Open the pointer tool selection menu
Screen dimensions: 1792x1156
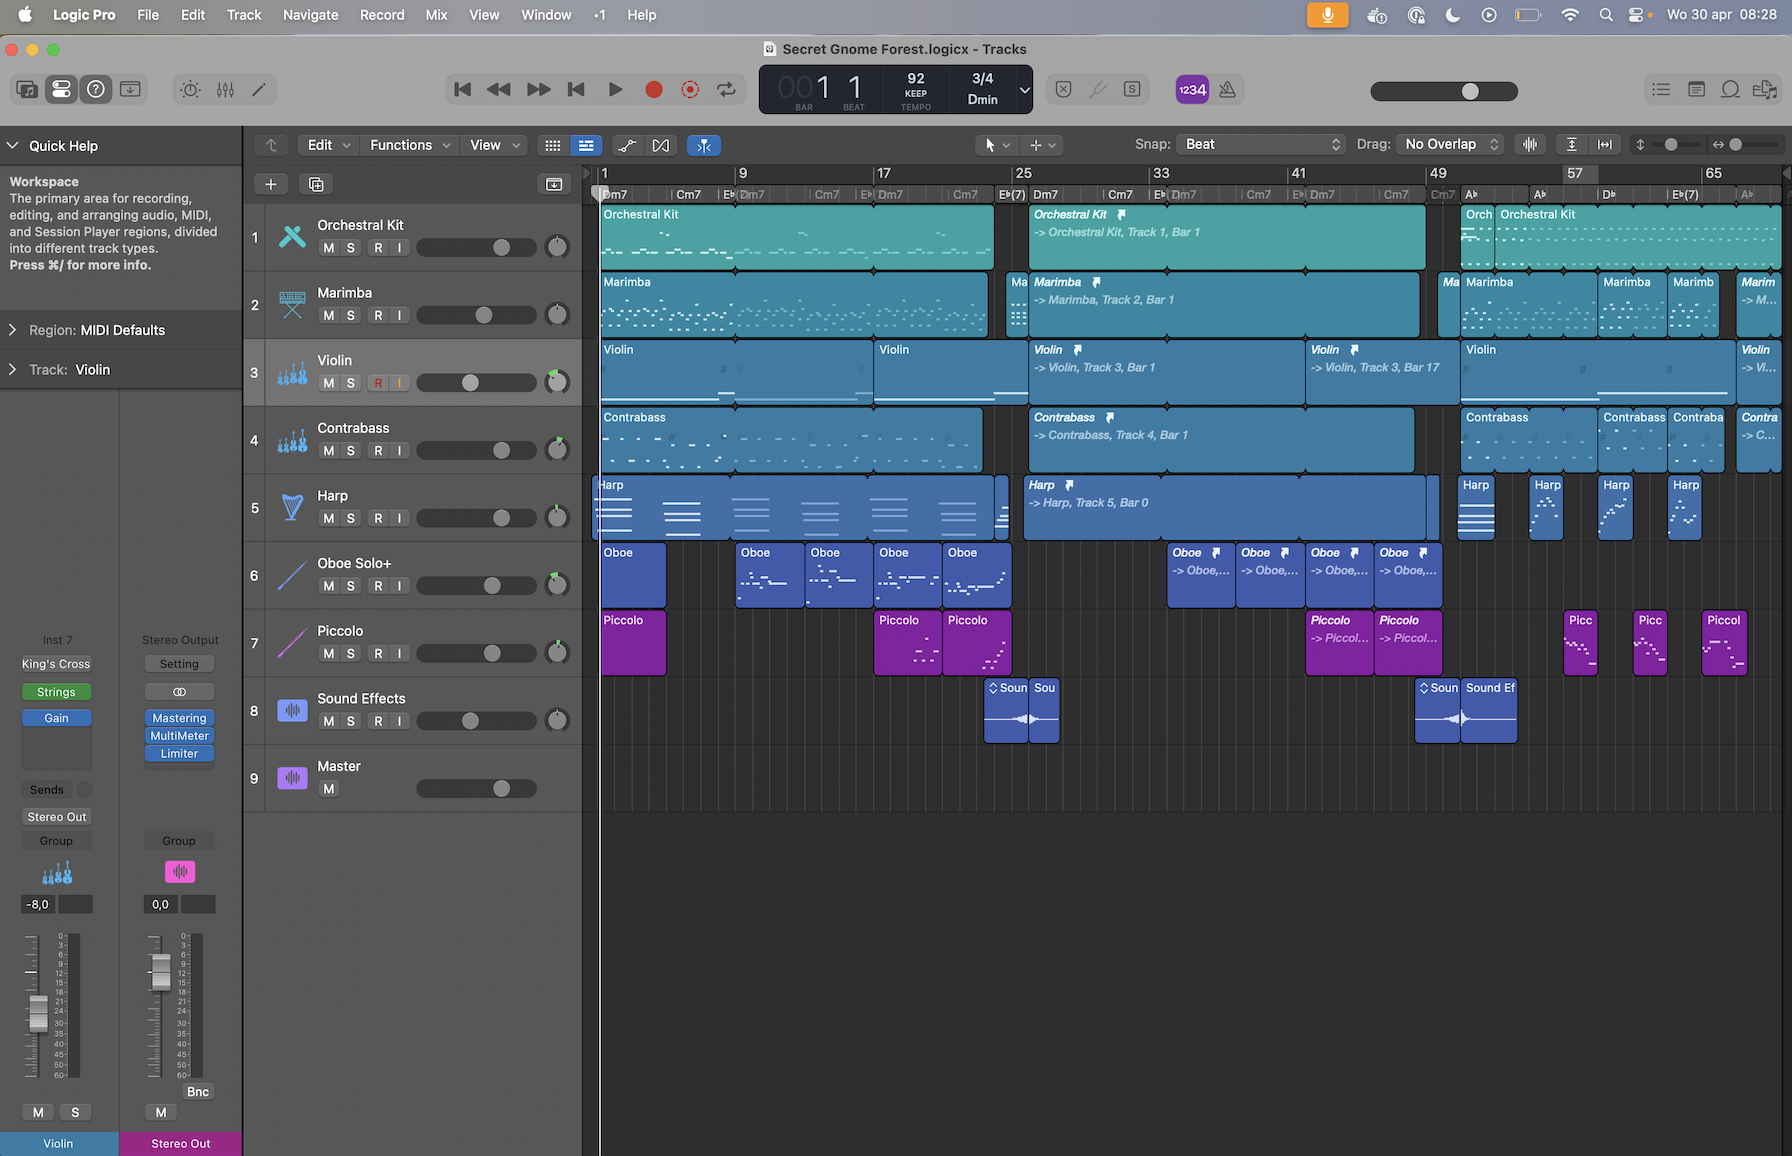tap(997, 145)
